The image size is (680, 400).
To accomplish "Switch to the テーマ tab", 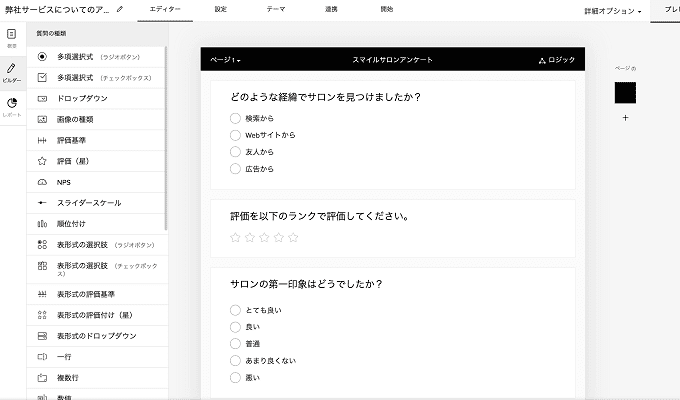I will point(274,8).
